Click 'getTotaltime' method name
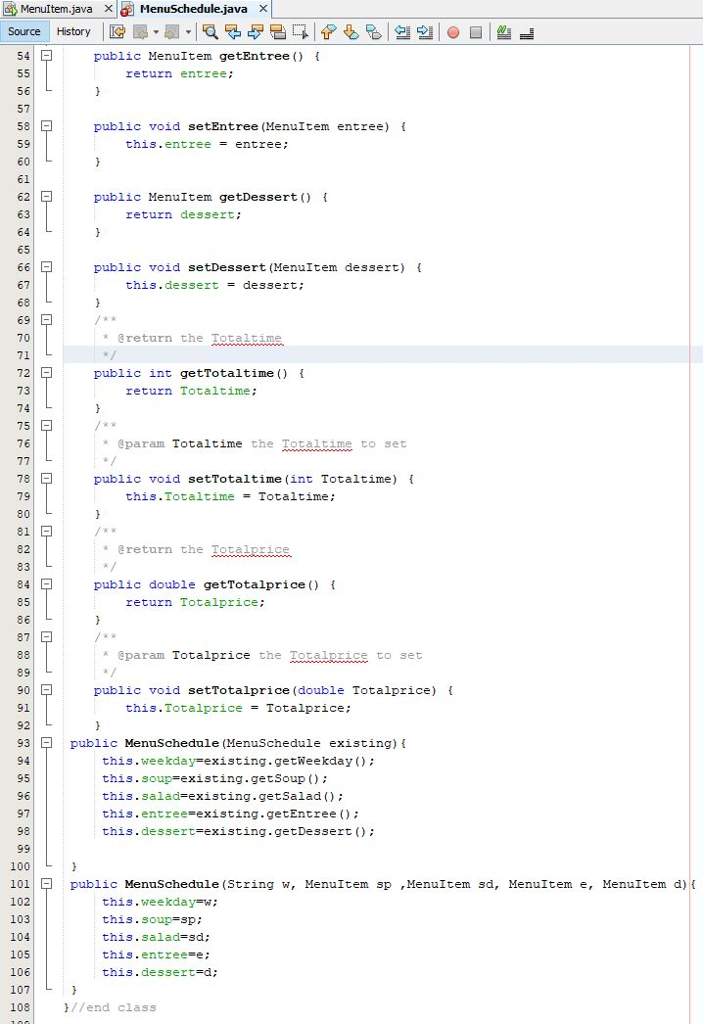This screenshot has width=703, height=1024. pos(227,374)
